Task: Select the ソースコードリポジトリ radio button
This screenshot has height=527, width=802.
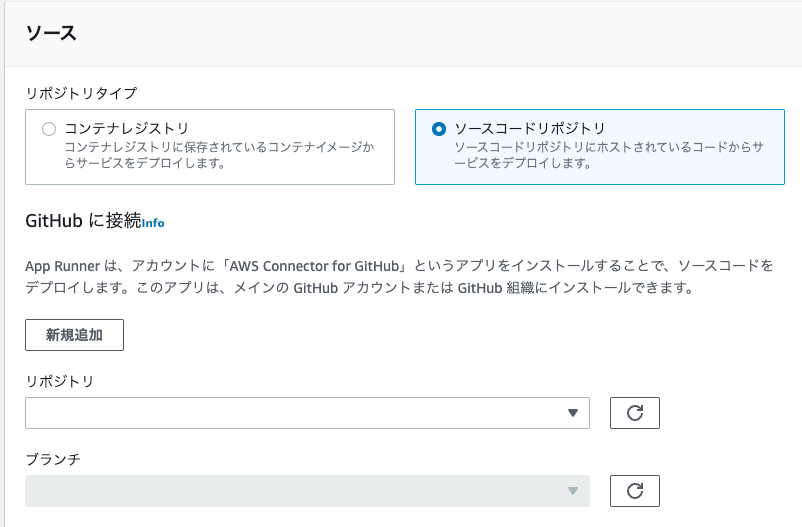Action: (439, 129)
